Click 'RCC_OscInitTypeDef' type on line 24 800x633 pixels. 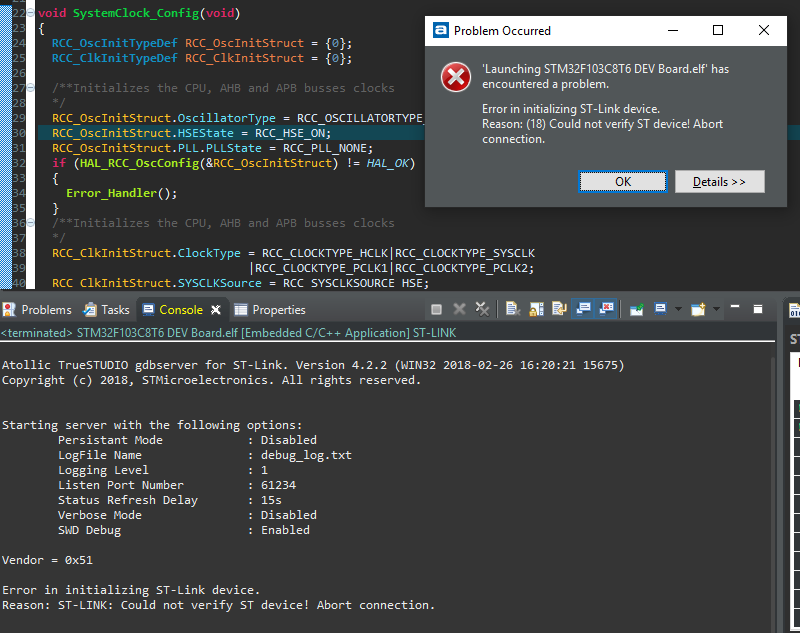pos(115,43)
